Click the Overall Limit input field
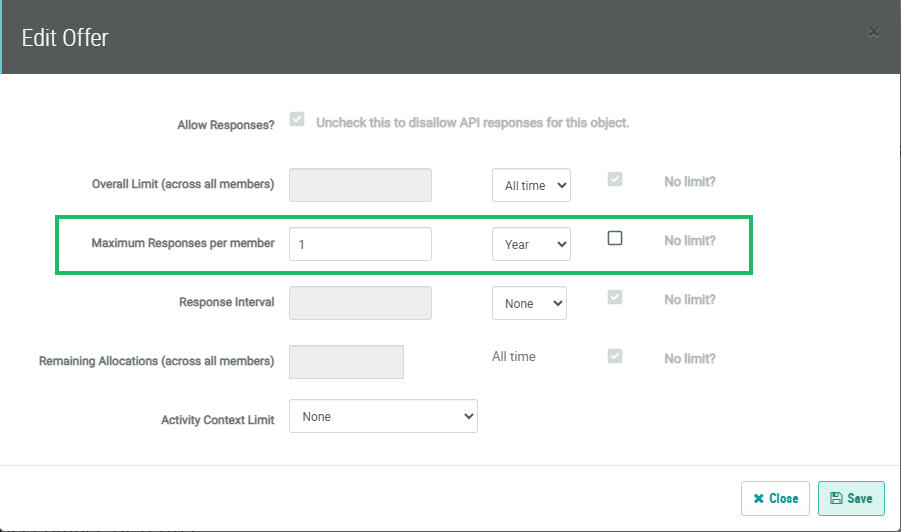The width and height of the screenshot is (901, 532). click(360, 185)
